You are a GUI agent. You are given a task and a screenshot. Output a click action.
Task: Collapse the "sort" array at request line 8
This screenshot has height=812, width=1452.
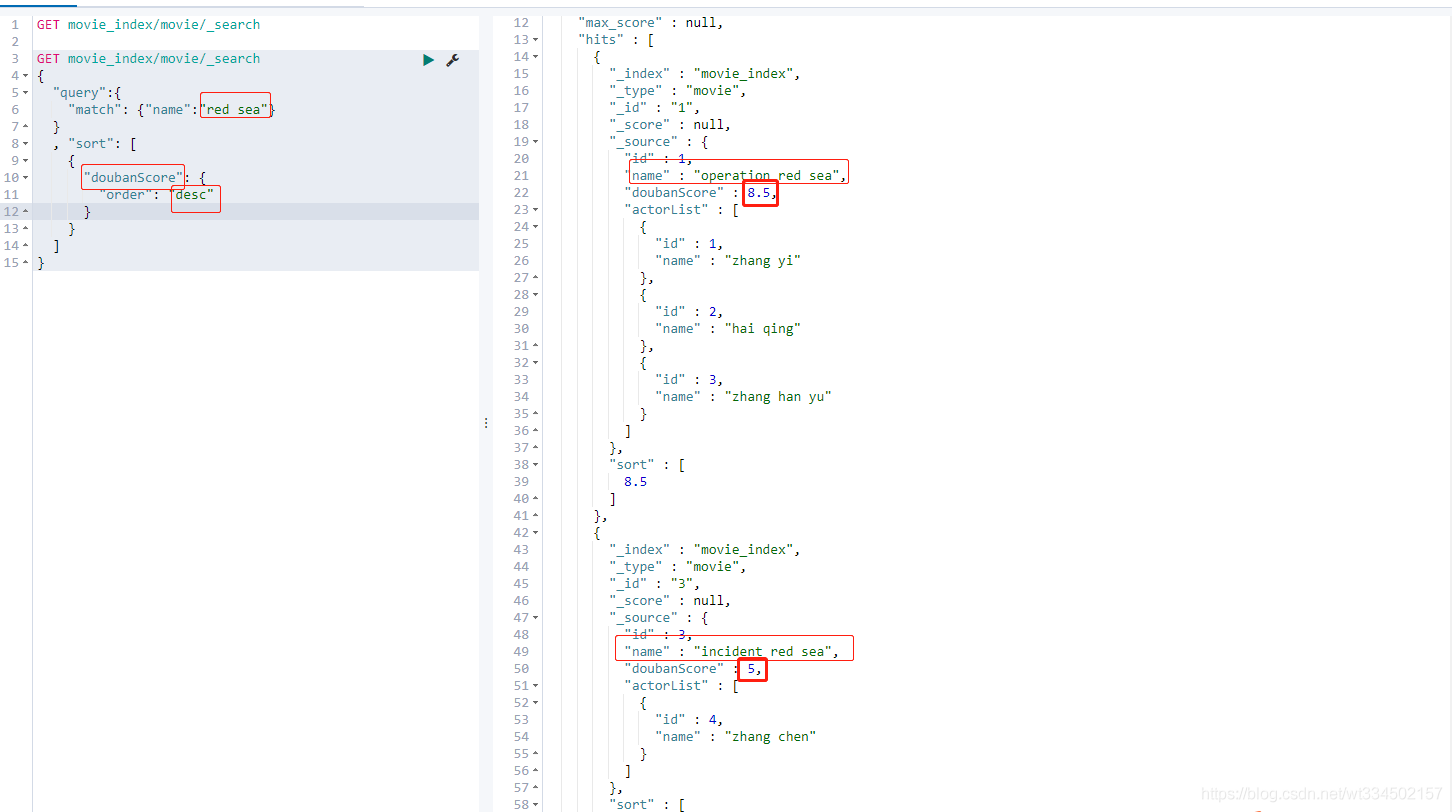click(x=24, y=144)
